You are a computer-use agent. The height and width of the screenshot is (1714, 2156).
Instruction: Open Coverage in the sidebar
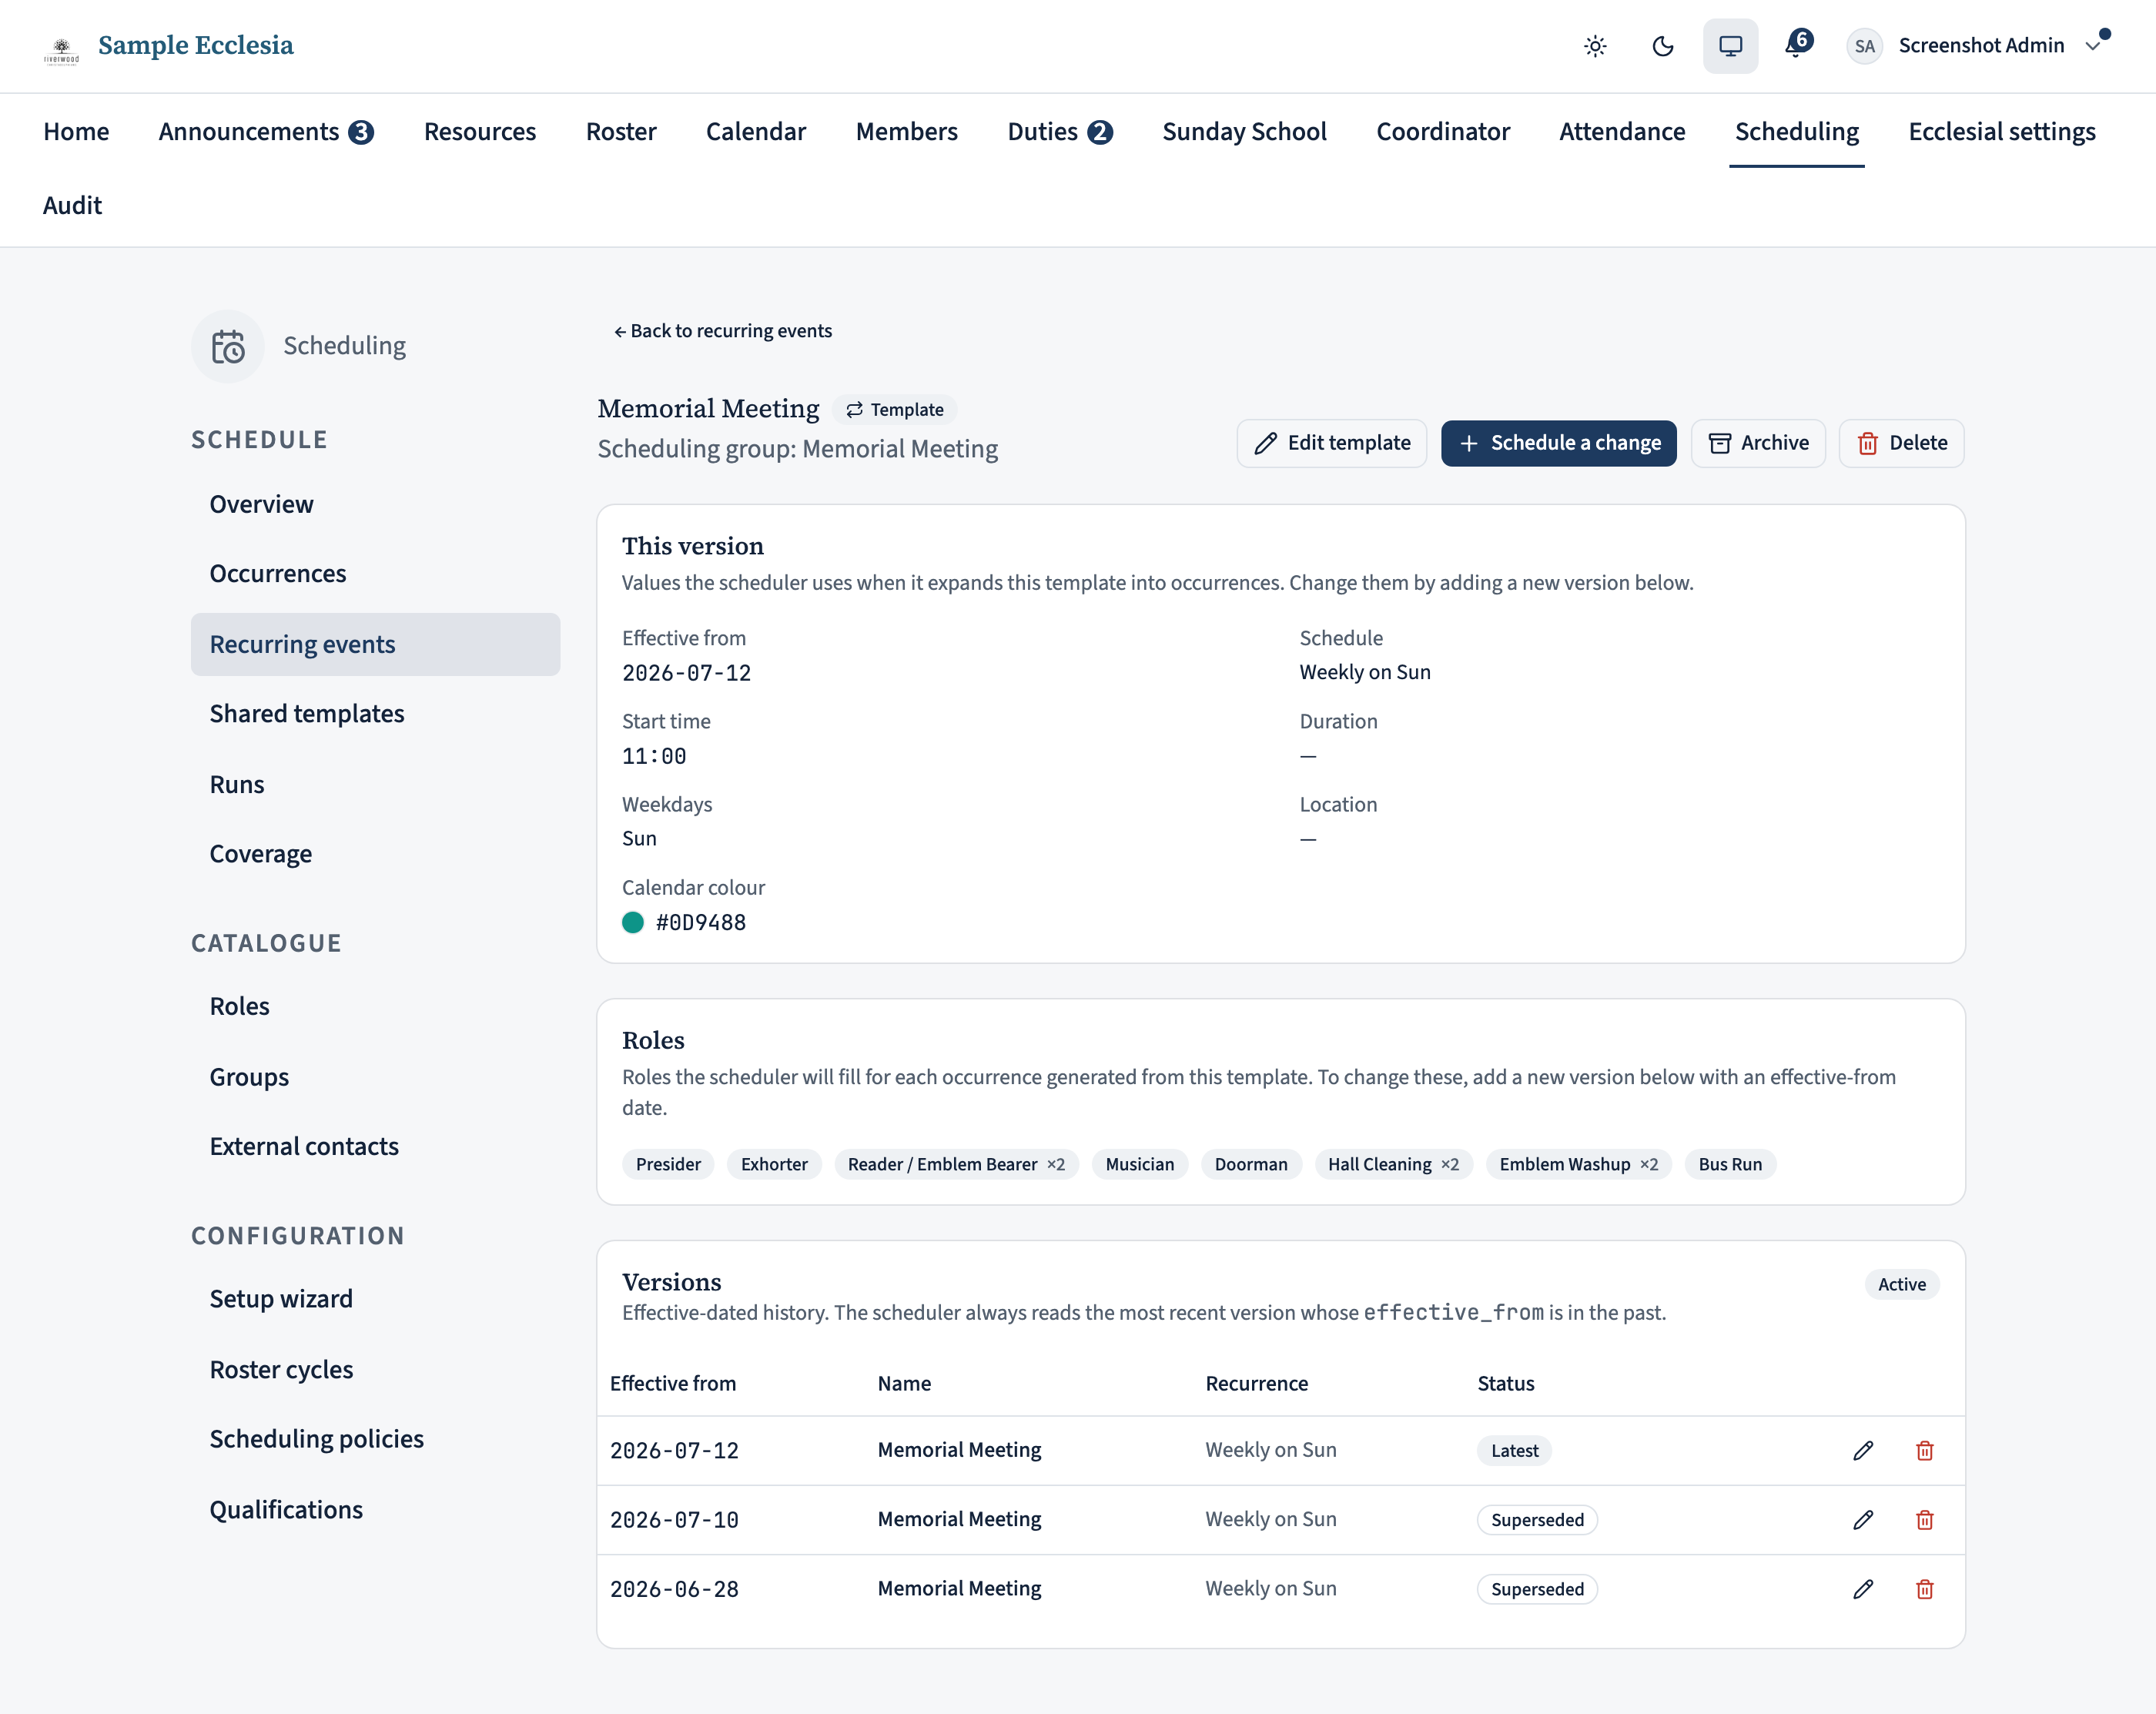point(375,854)
